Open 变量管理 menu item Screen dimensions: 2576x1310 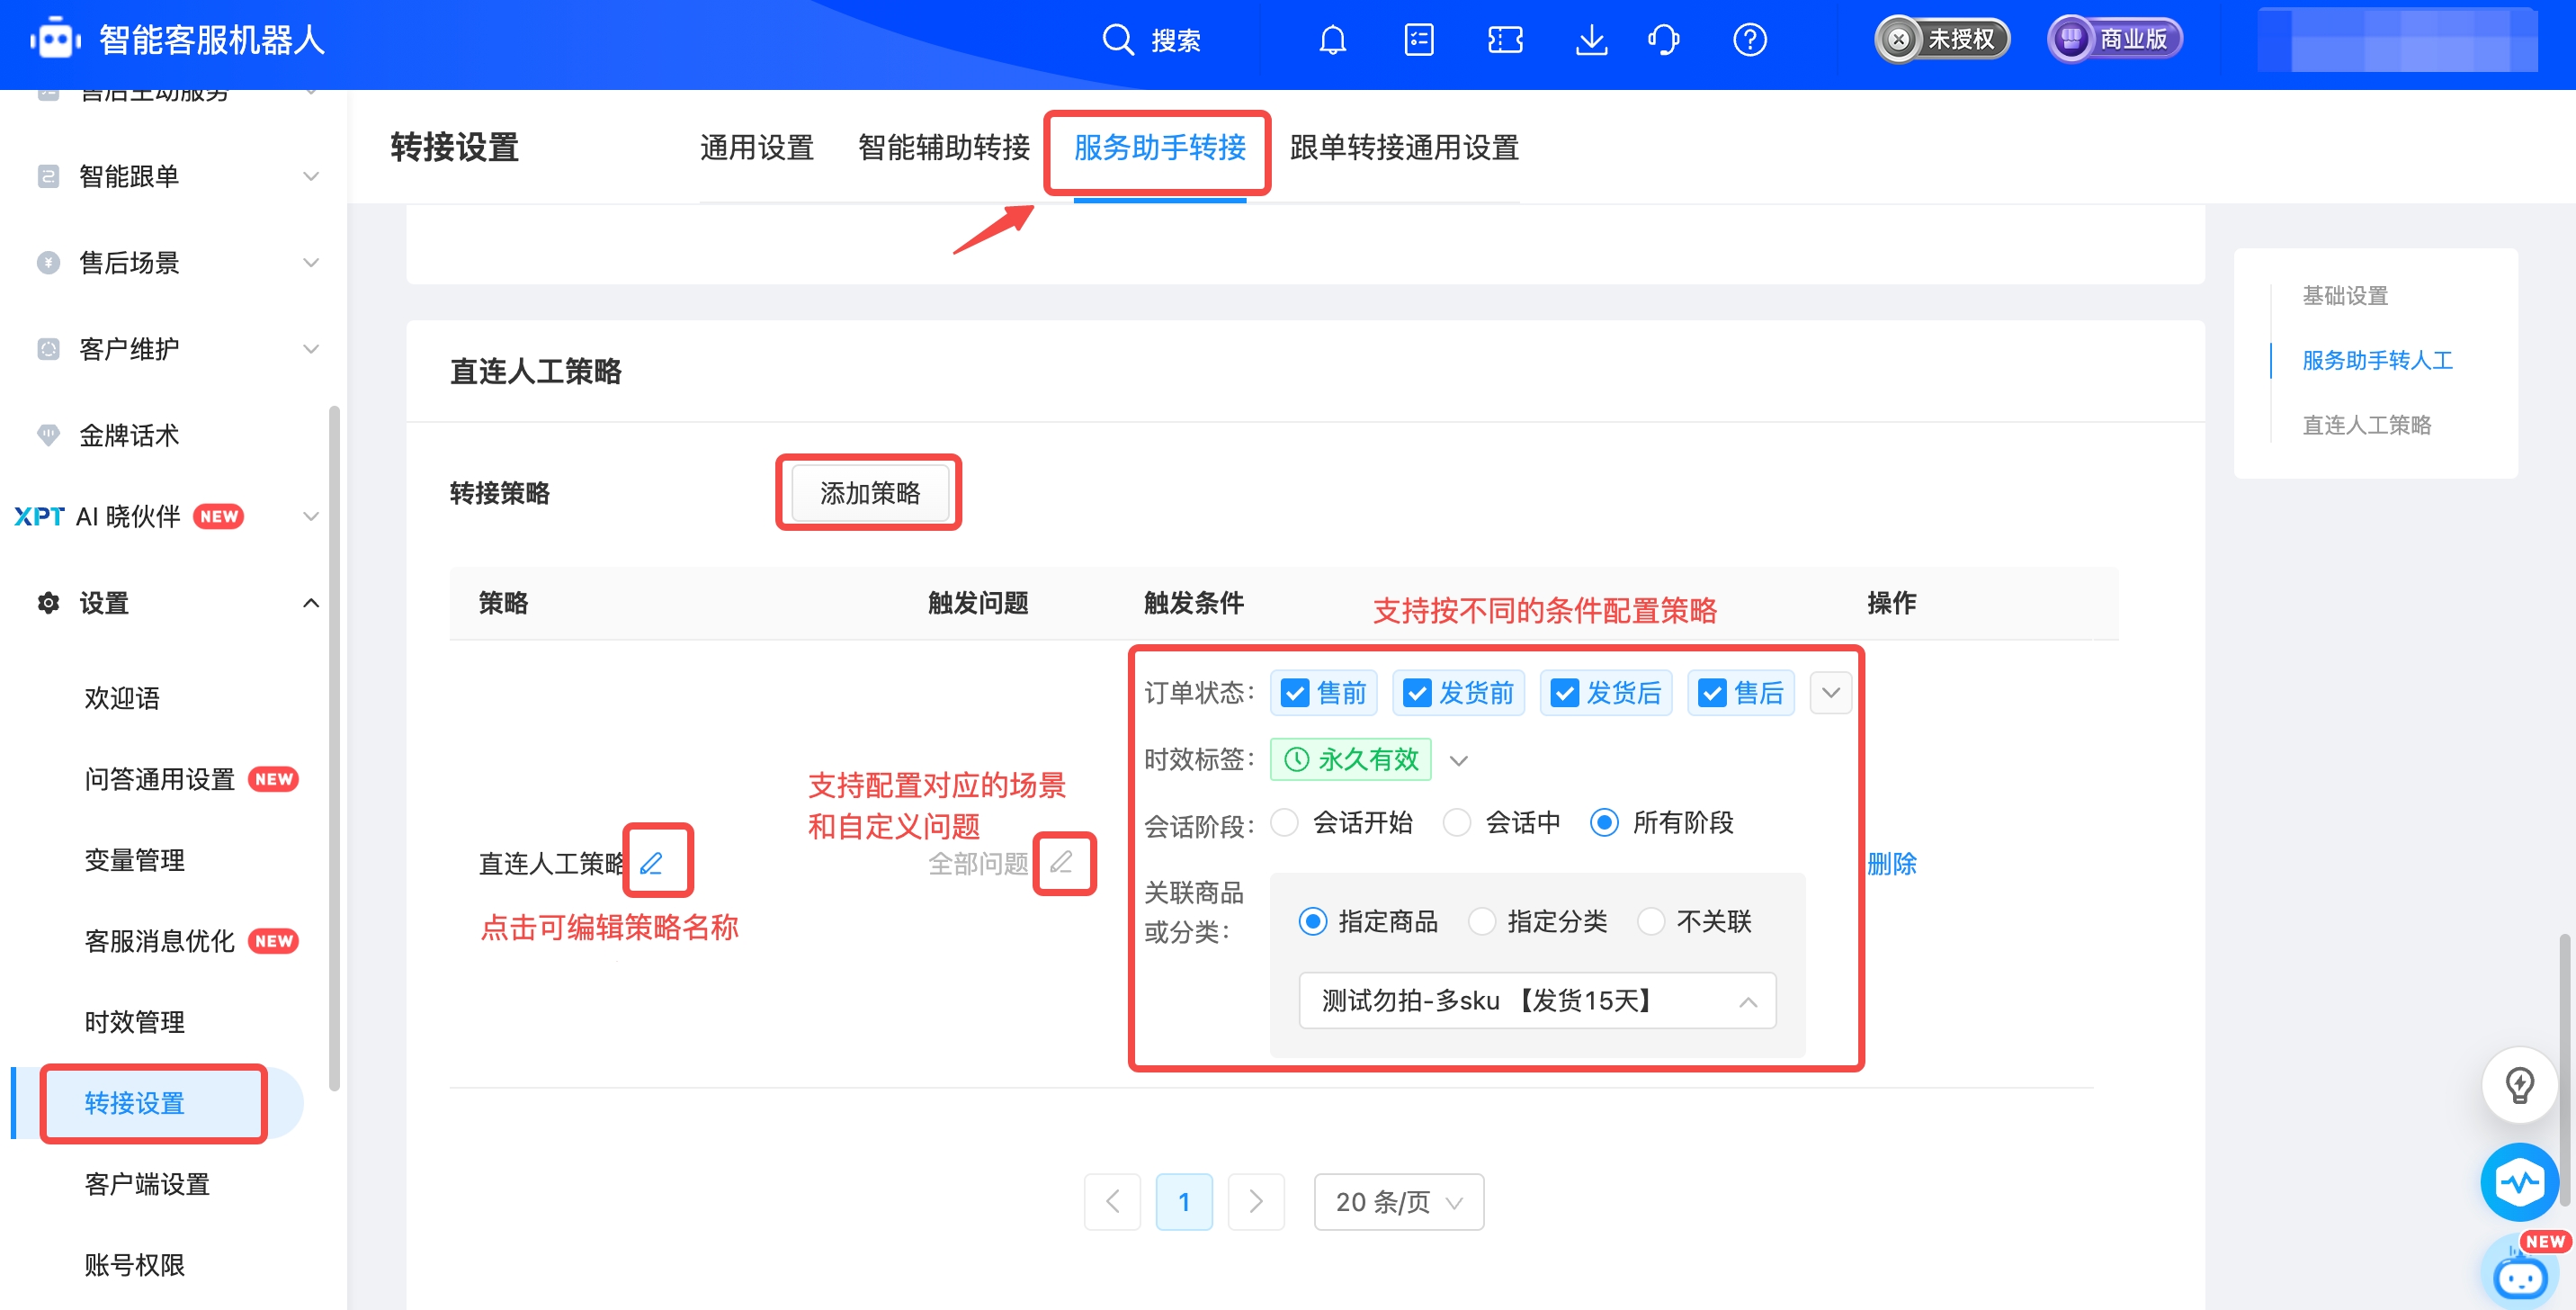pyautogui.click(x=135, y=860)
